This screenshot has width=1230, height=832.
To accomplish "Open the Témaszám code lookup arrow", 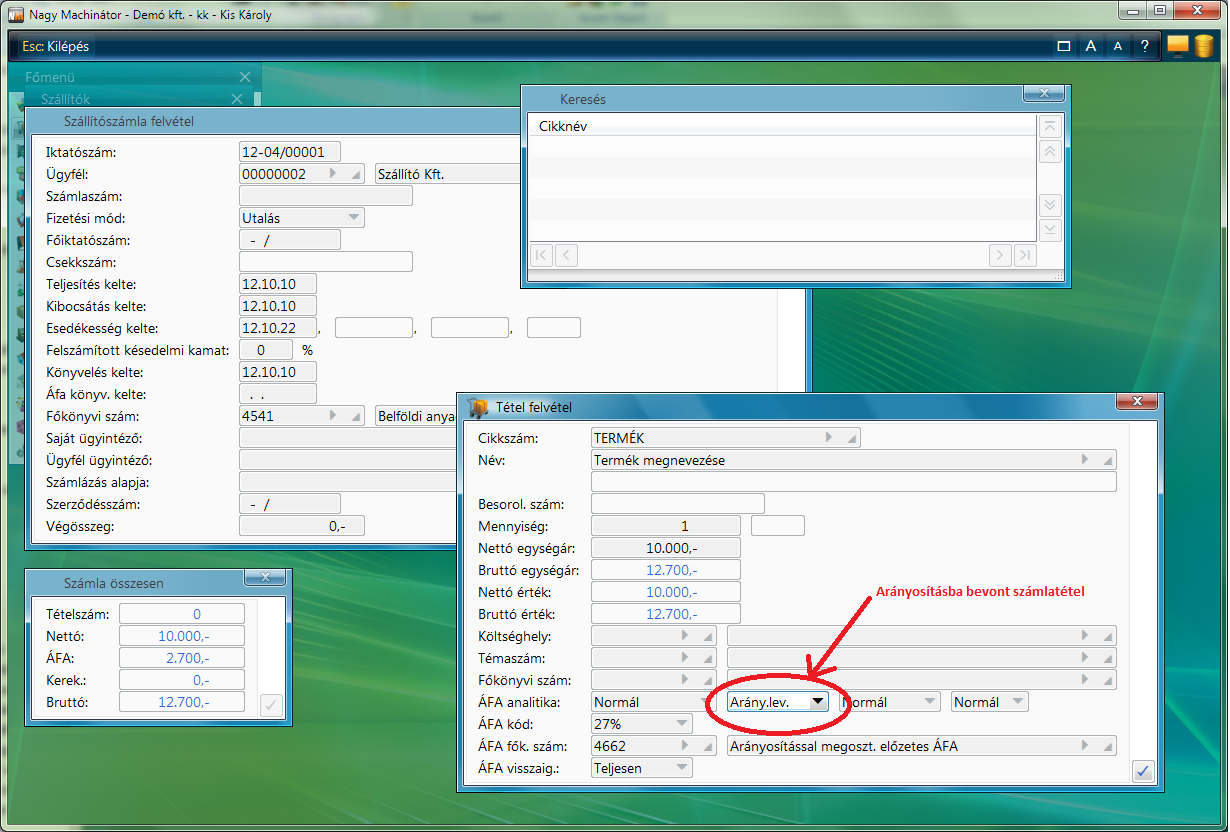I will tap(685, 658).
